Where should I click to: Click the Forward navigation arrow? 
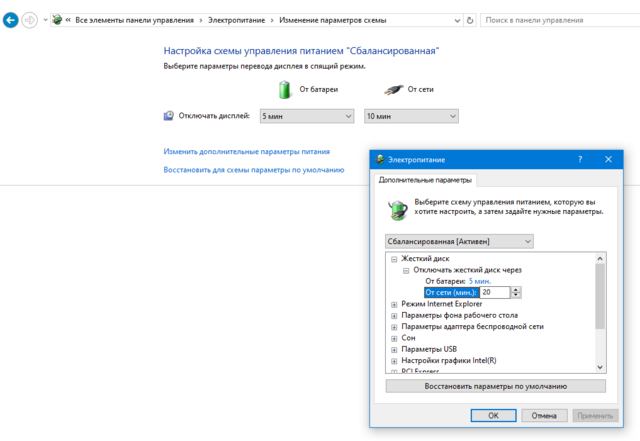(30, 19)
